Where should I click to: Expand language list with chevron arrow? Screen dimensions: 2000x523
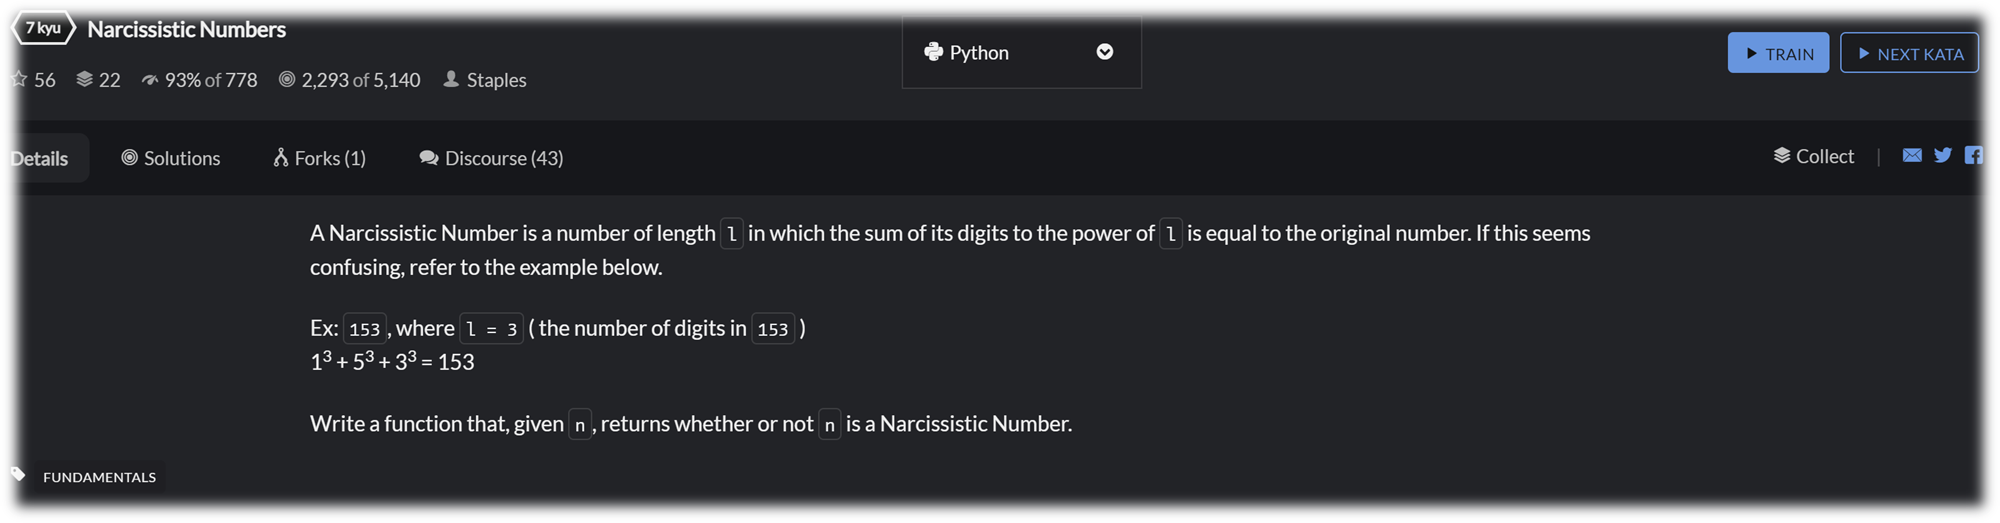(x=1105, y=52)
